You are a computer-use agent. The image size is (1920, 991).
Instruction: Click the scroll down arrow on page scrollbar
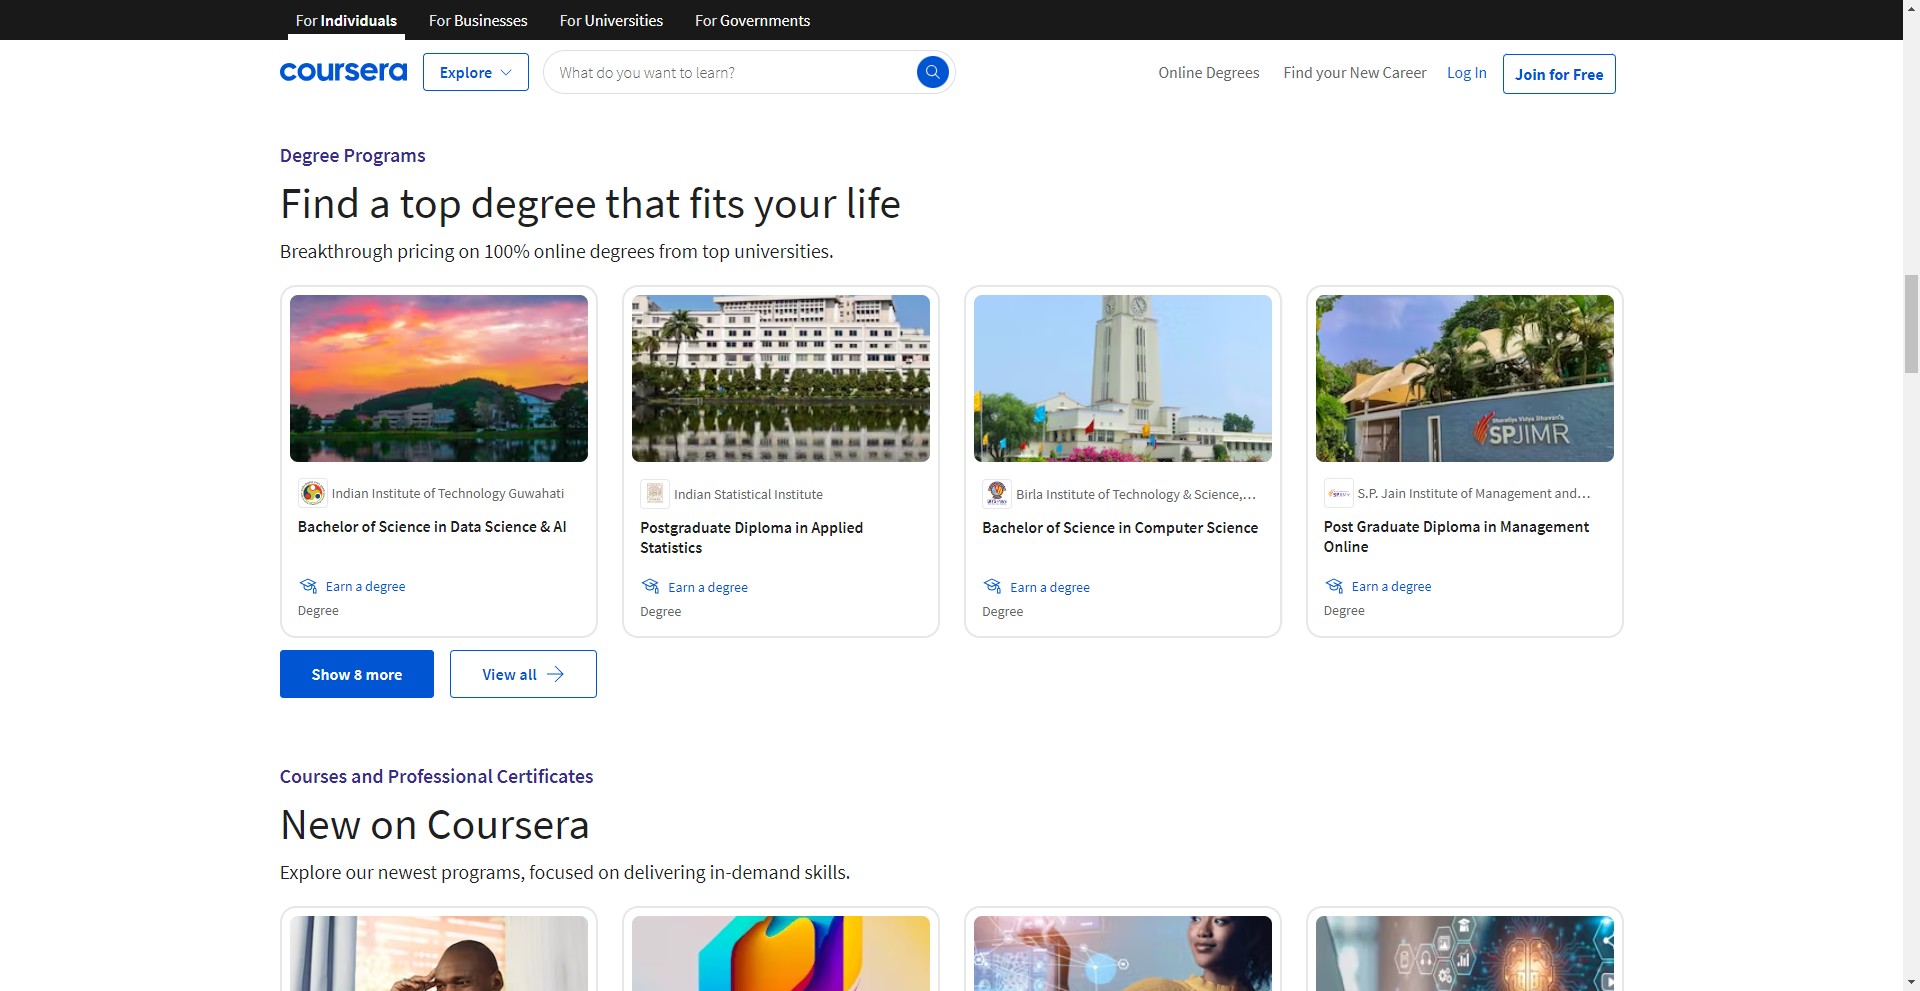tap(1911, 982)
